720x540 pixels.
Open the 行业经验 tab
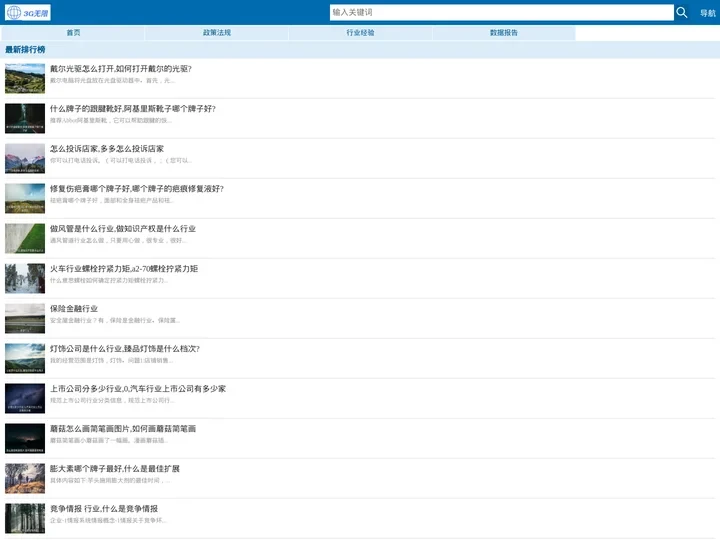360,33
